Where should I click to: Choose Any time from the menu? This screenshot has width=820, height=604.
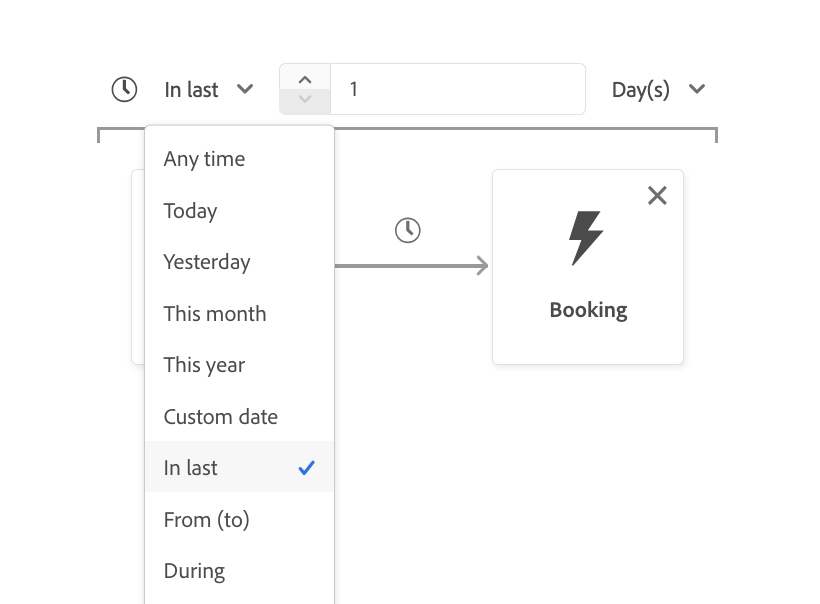click(240, 159)
